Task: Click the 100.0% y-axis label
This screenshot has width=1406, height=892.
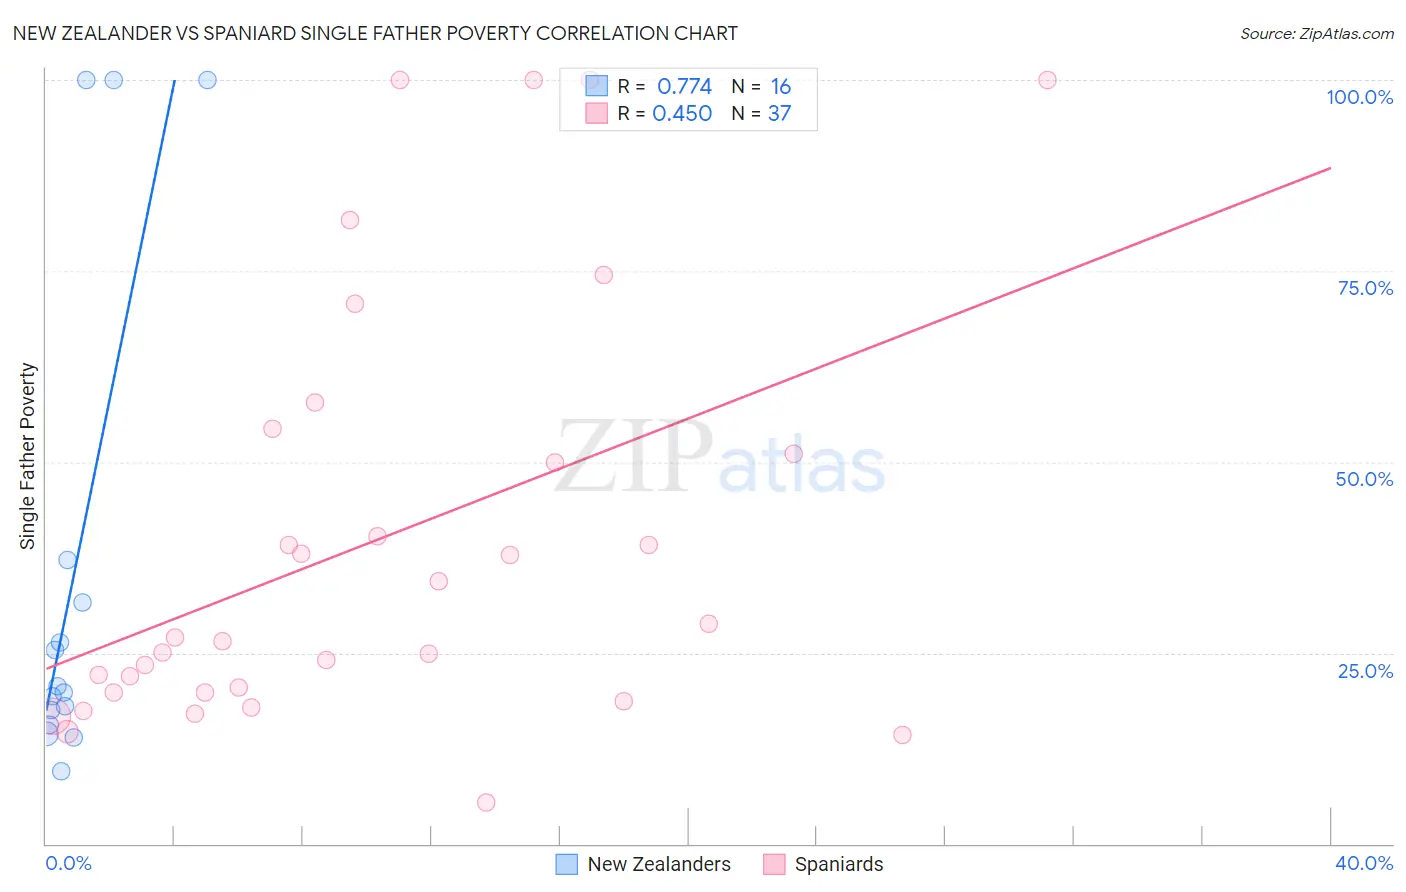Action: pos(1360,97)
